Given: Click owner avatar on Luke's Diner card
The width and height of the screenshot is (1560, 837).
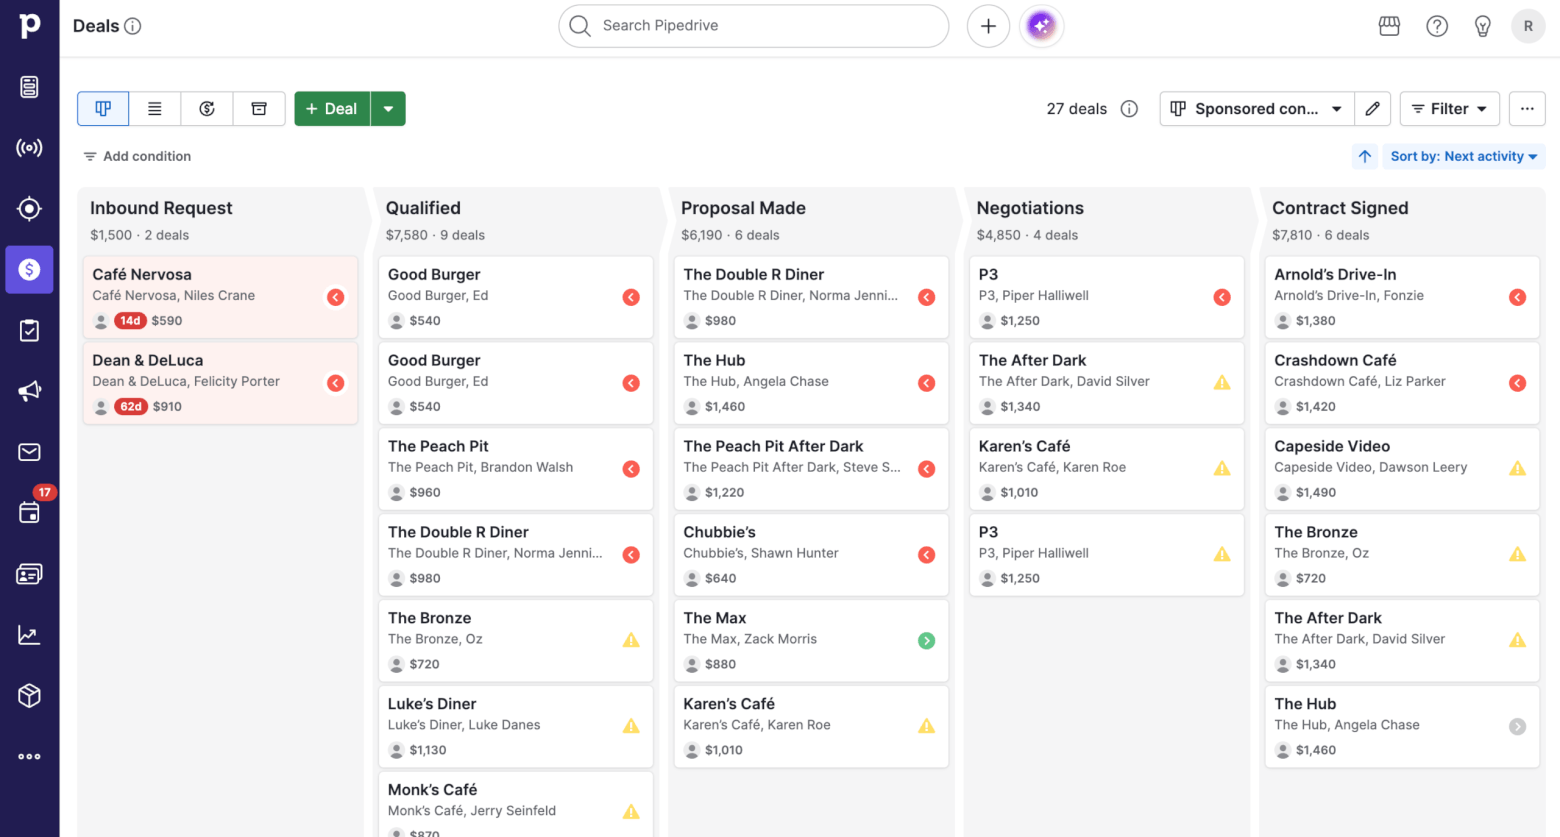Looking at the screenshot, I should click(397, 750).
